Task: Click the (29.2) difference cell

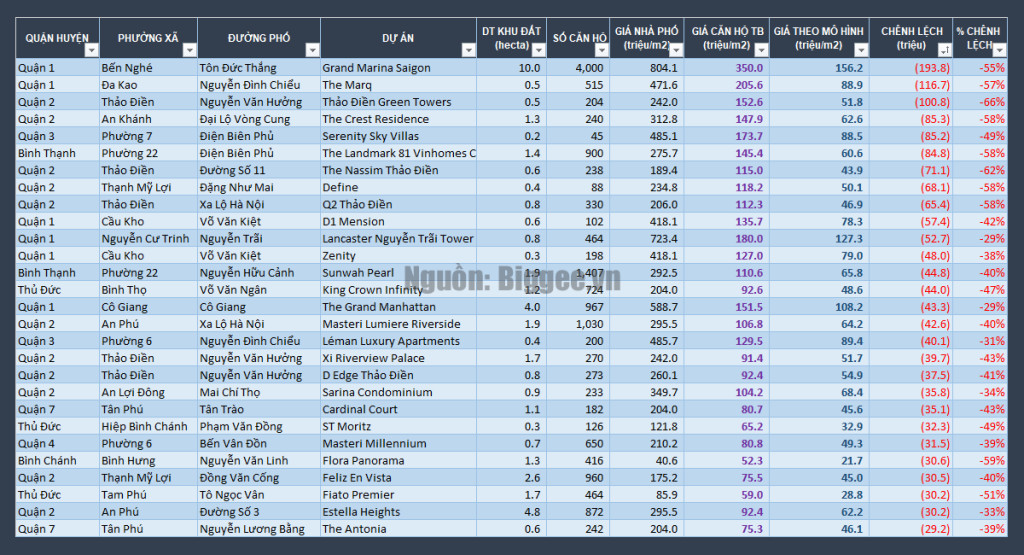Action: (911, 528)
